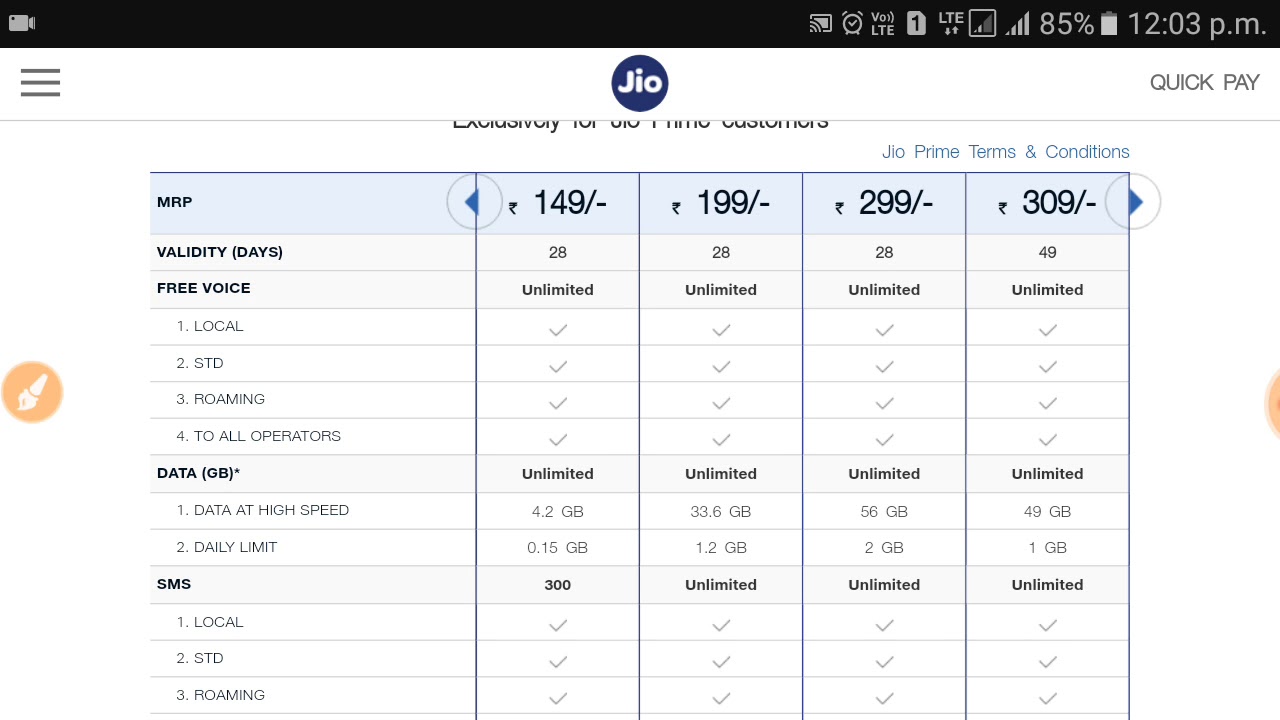
Task: Select the 199/- plan header
Action: tap(721, 203)
